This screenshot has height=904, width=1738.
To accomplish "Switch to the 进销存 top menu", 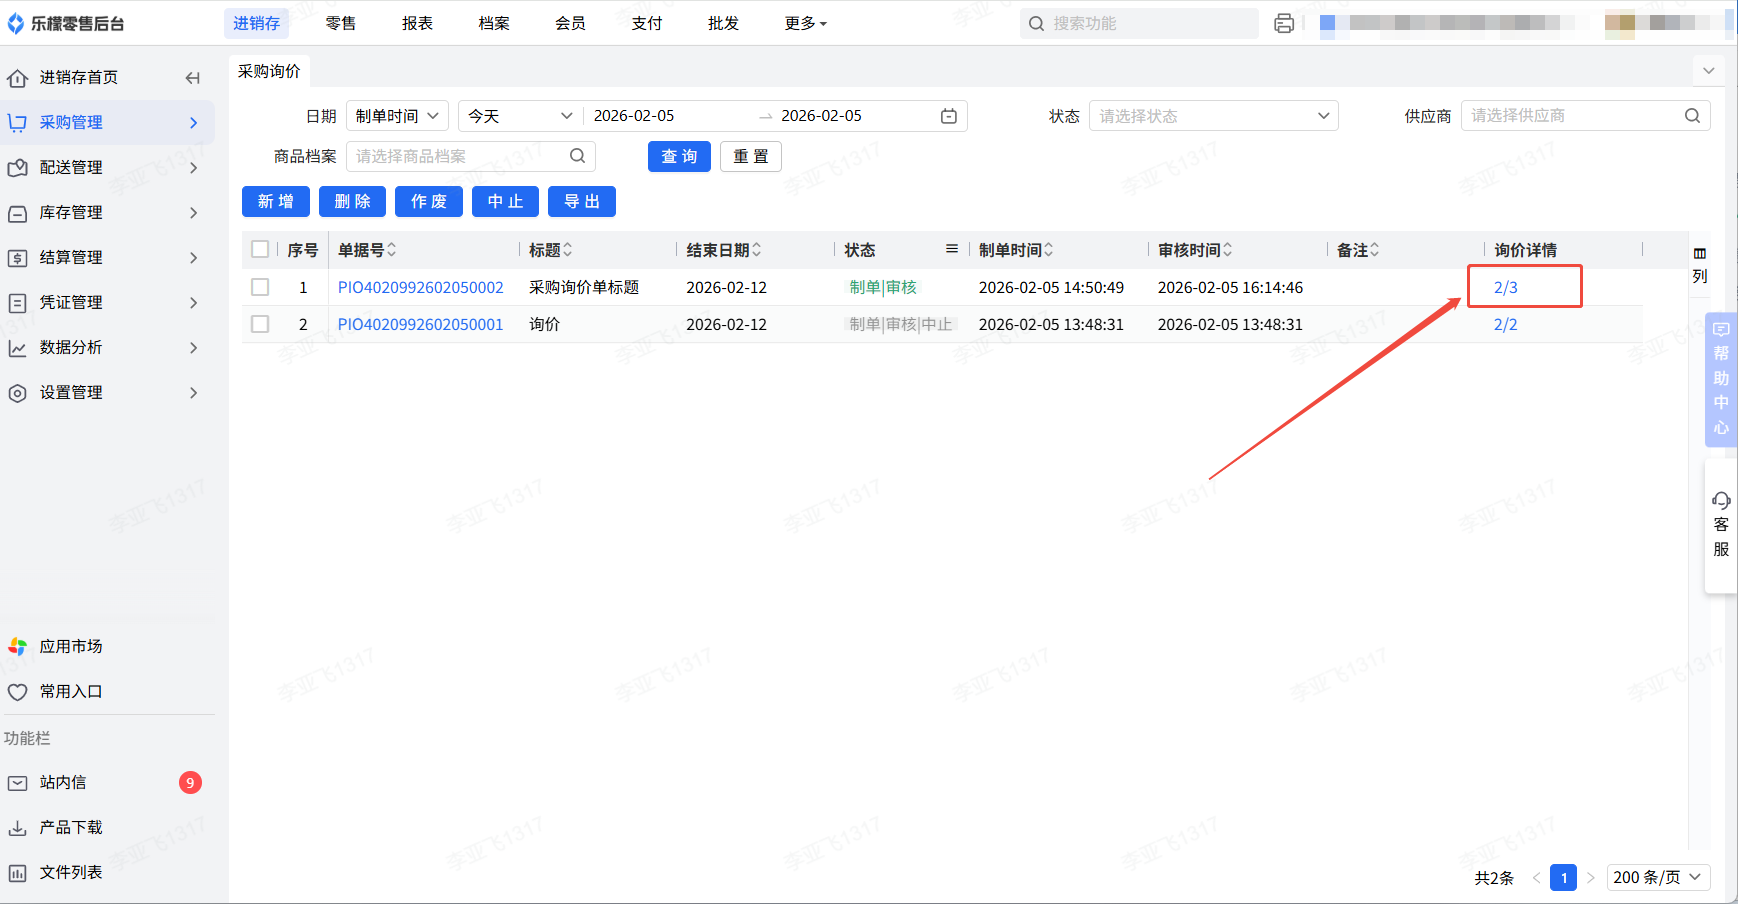I will coord(257,23).
